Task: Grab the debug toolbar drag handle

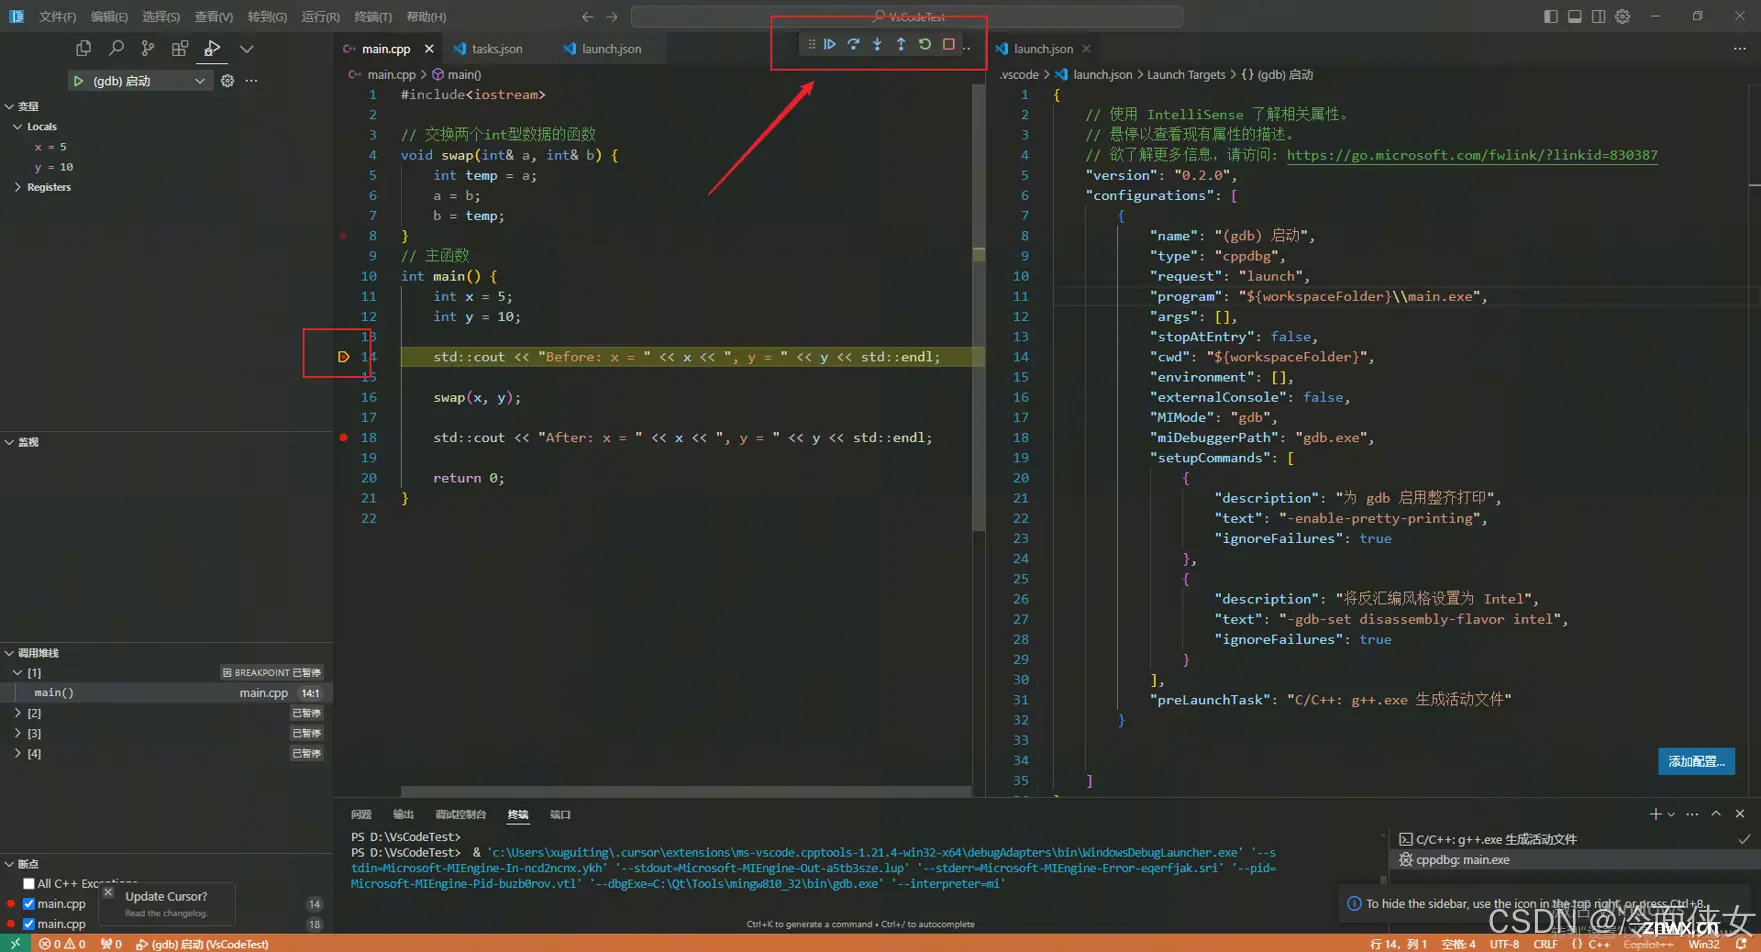Action: pos(811,44)
